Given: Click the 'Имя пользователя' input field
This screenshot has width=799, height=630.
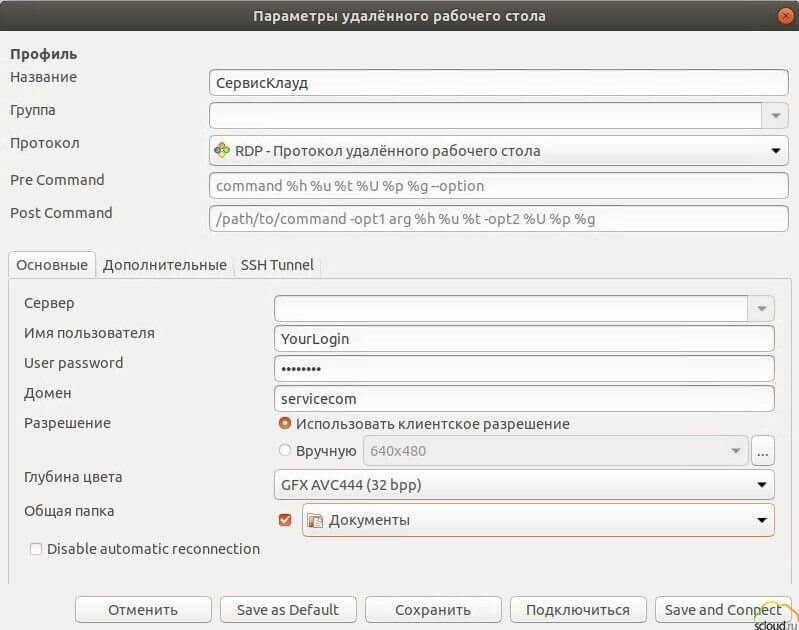Looking at the screenshot, I should click(x=523, y=339).
